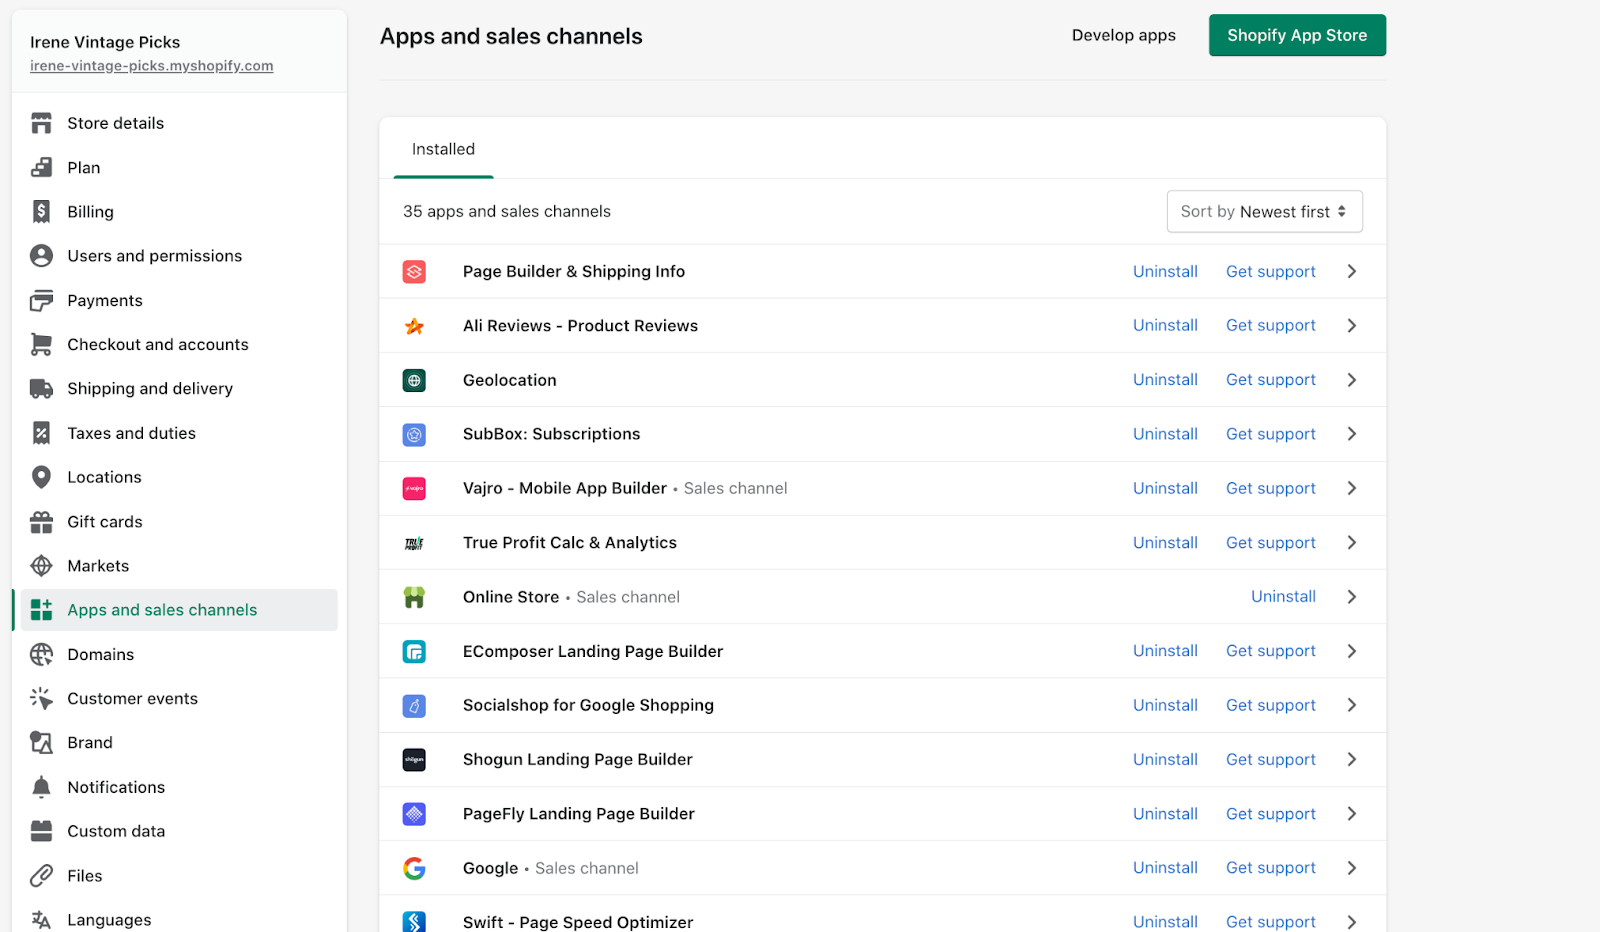Click the Plan icon in sidebar
Screen dimensions: 1600x932
tap(41, 167)
